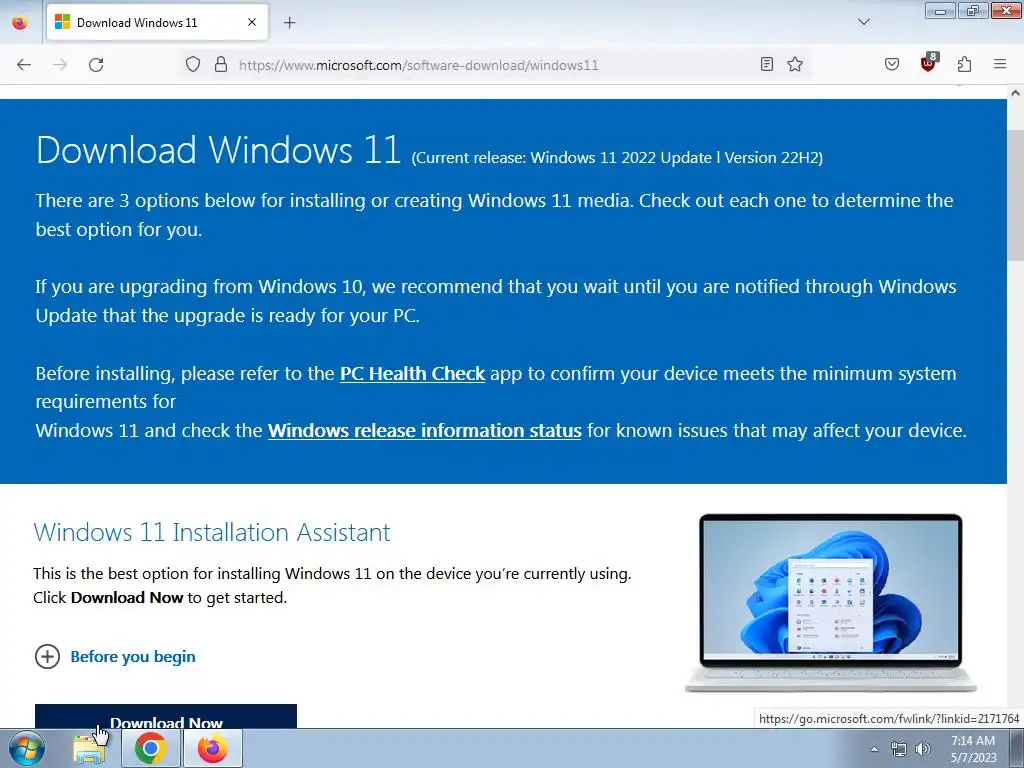Go back using browser back arrow
The width and height of the screenshot is (1024, 768).
24,65
